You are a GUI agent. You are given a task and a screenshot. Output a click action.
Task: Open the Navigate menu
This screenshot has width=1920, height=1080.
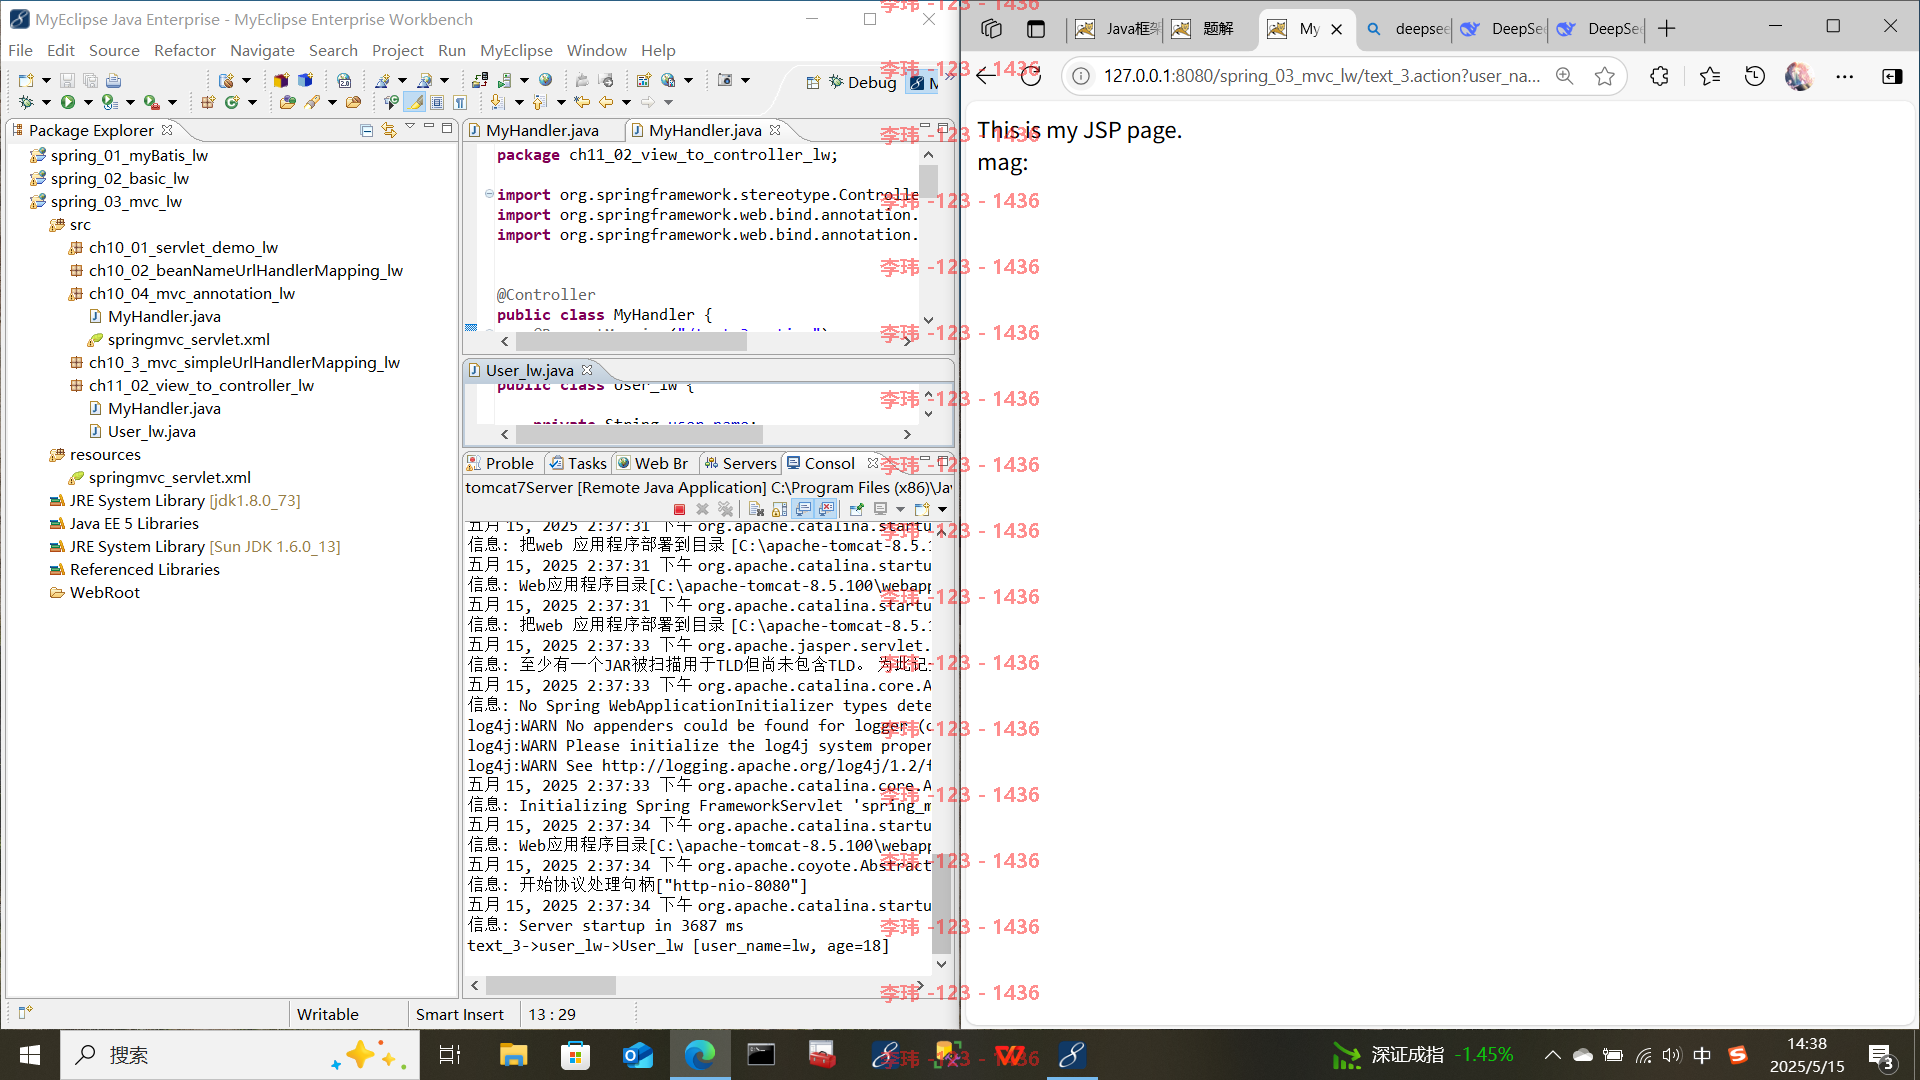coord(262,50)
